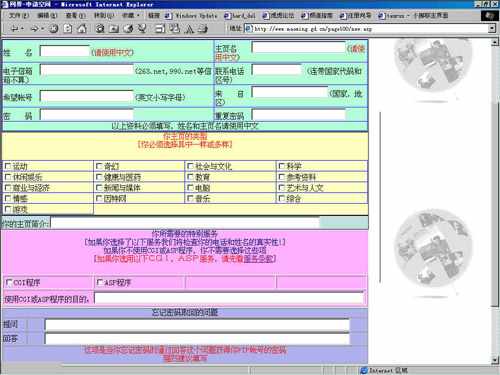The height and width of the screenshot is (375, 500).
Task: Open the History toolbar icon
Action: pyautogui.click(x=128, y=29)
